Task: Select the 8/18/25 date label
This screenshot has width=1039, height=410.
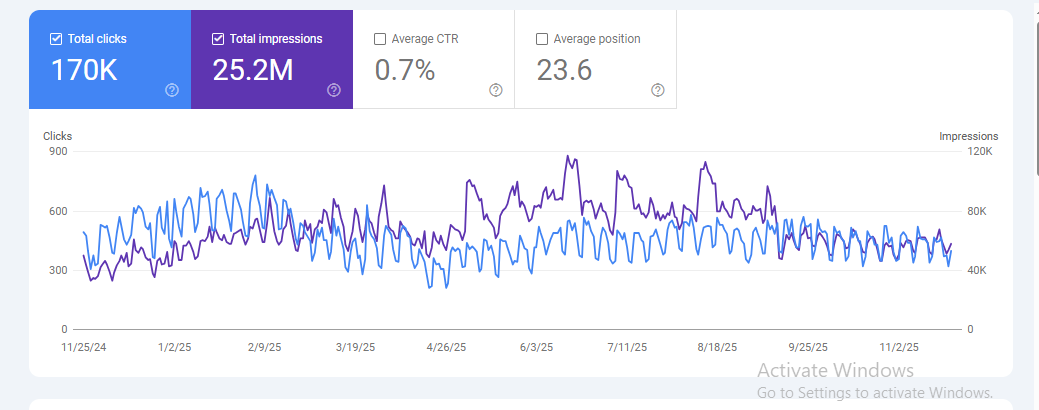Action: [x=716, y=348]
